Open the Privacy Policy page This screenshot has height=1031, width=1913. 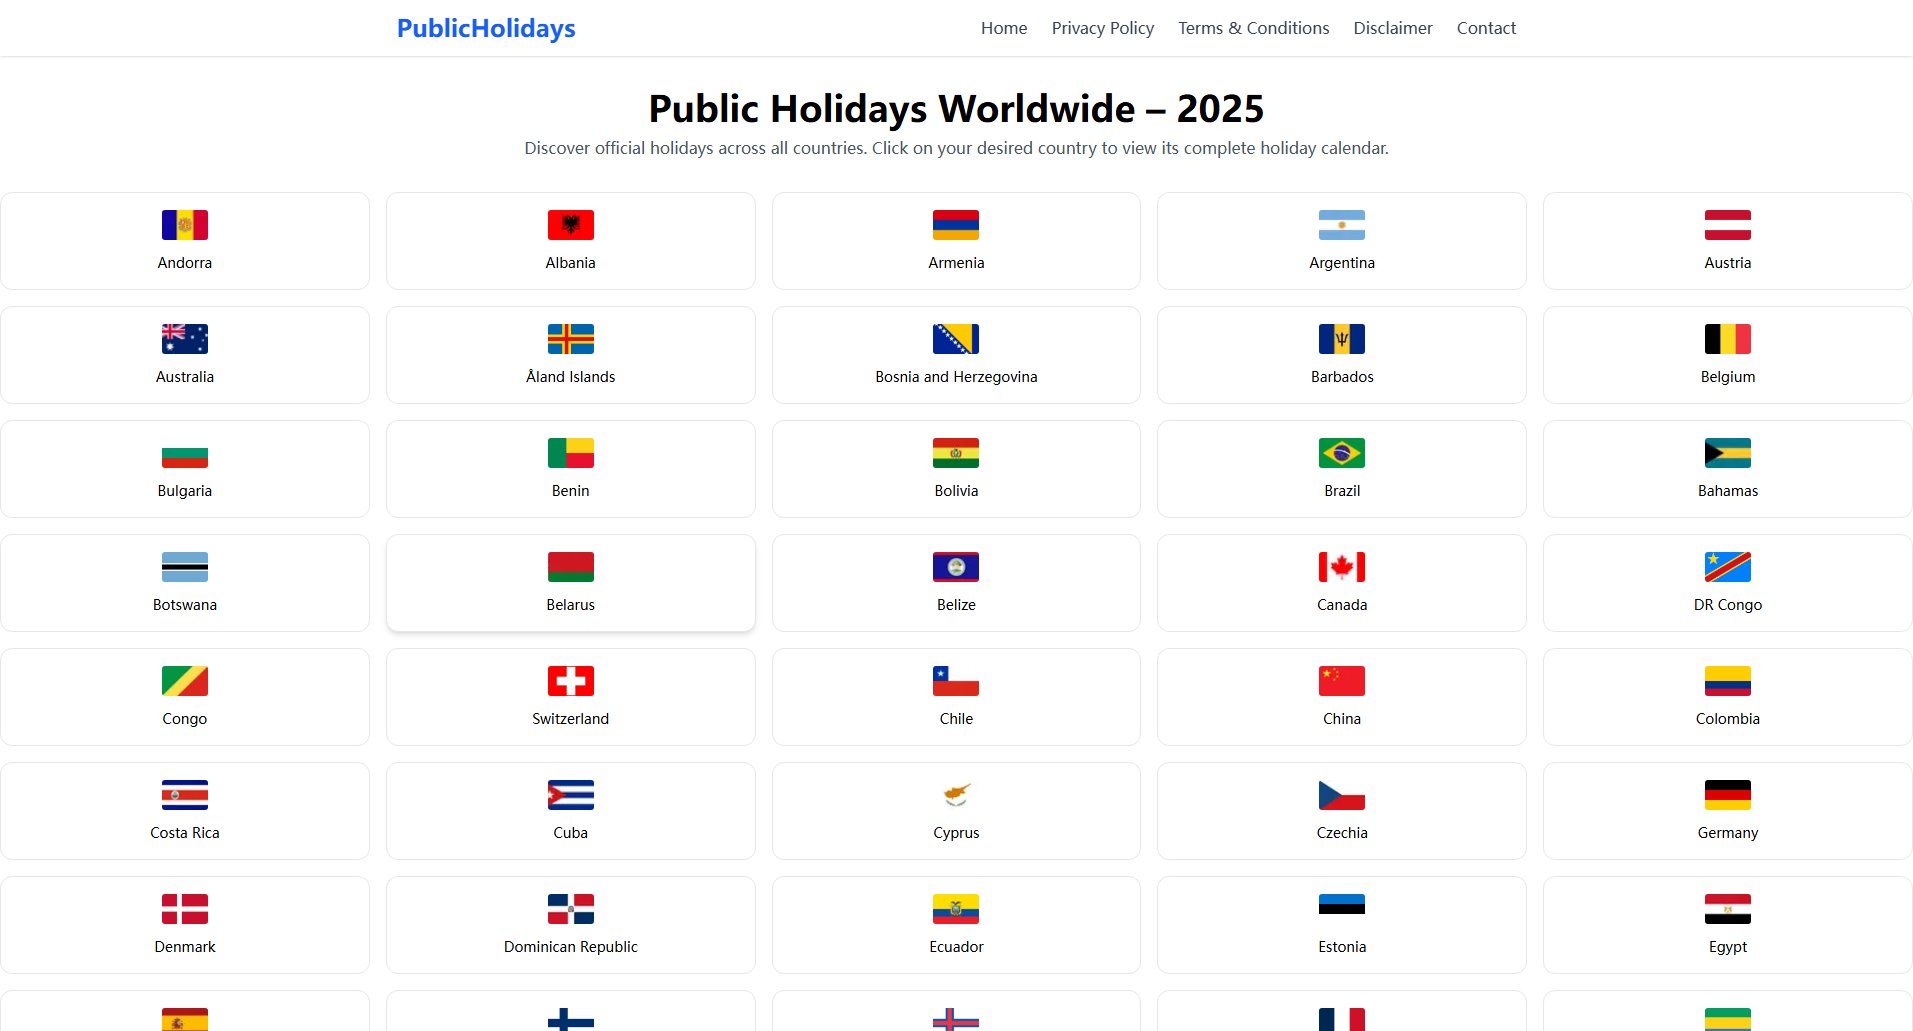(x=1101, y=28)
